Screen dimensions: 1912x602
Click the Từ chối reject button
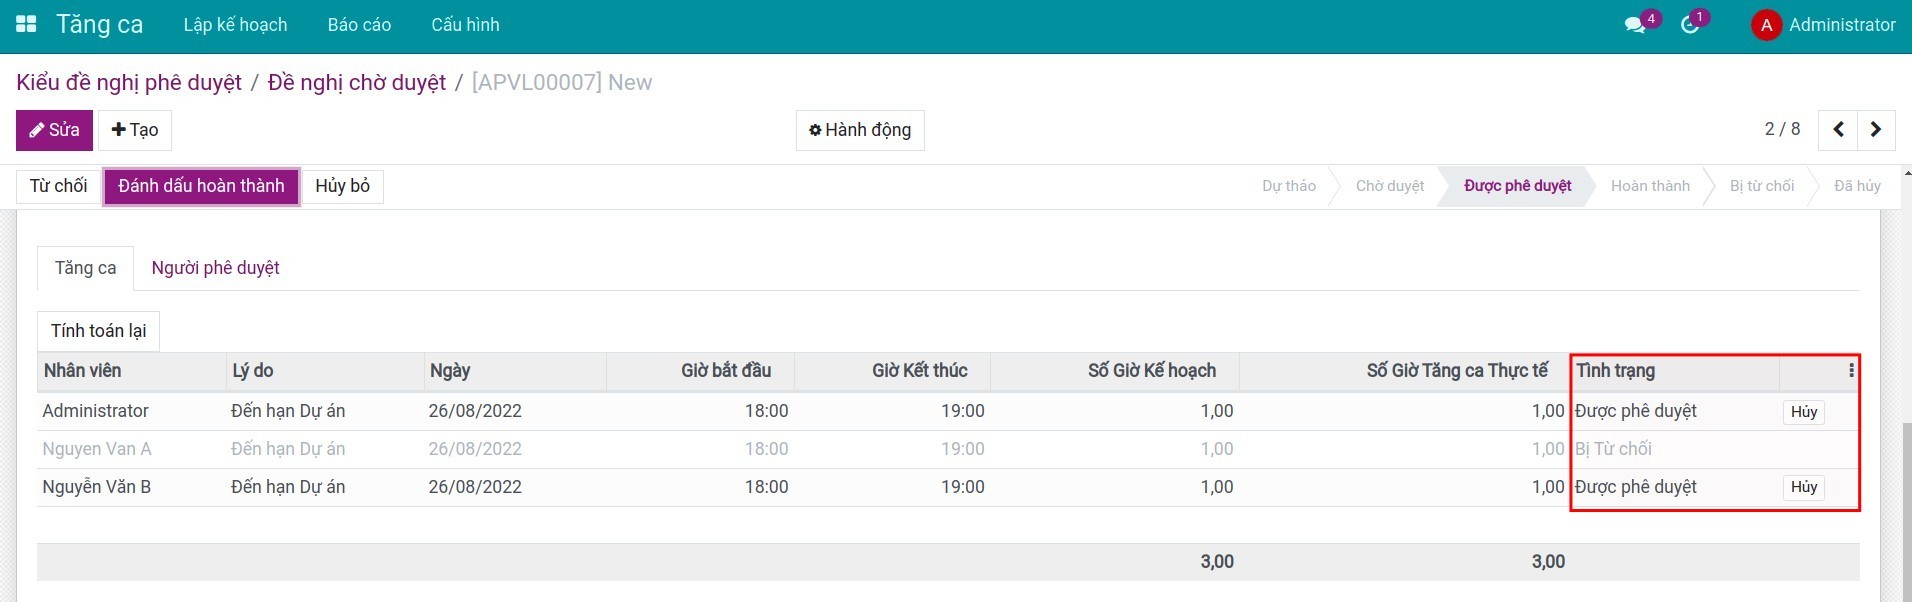pyautogui.click(x=58, y=186)
